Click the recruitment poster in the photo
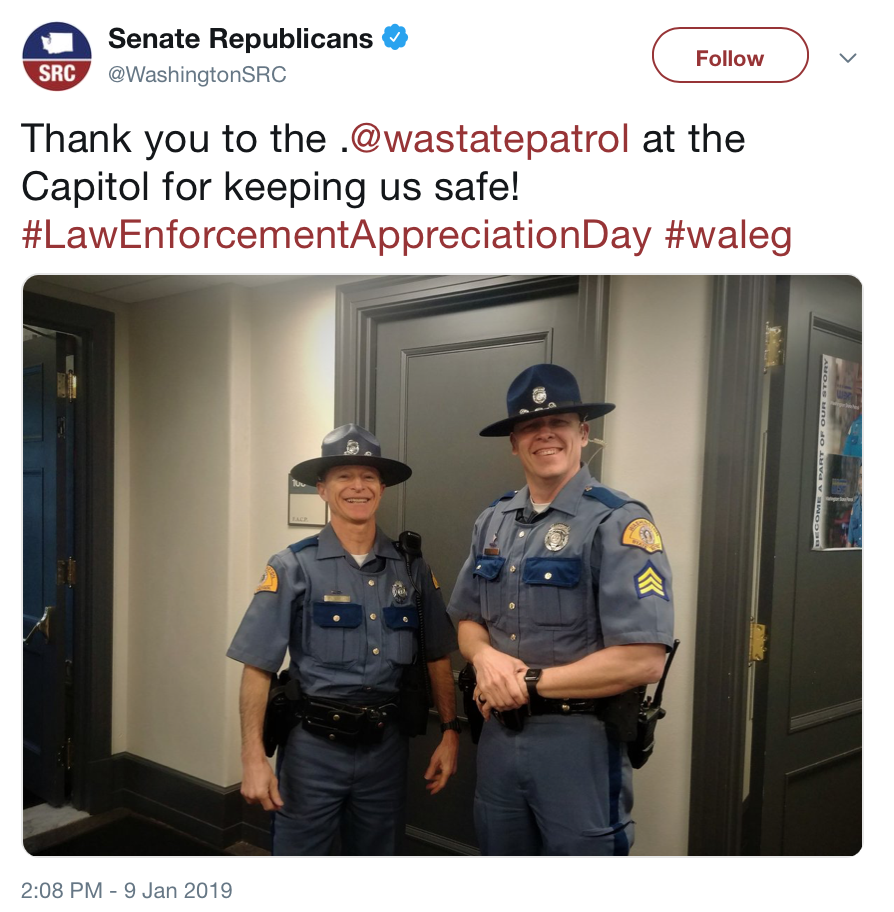The image size is (894, 912). [x=837, y=451]
